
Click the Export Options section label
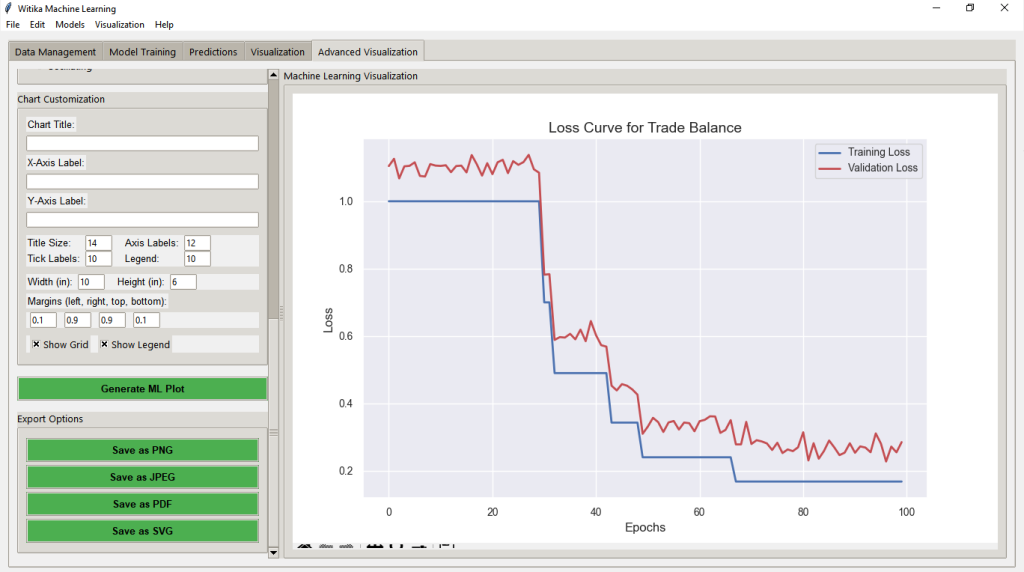[50, 419]
